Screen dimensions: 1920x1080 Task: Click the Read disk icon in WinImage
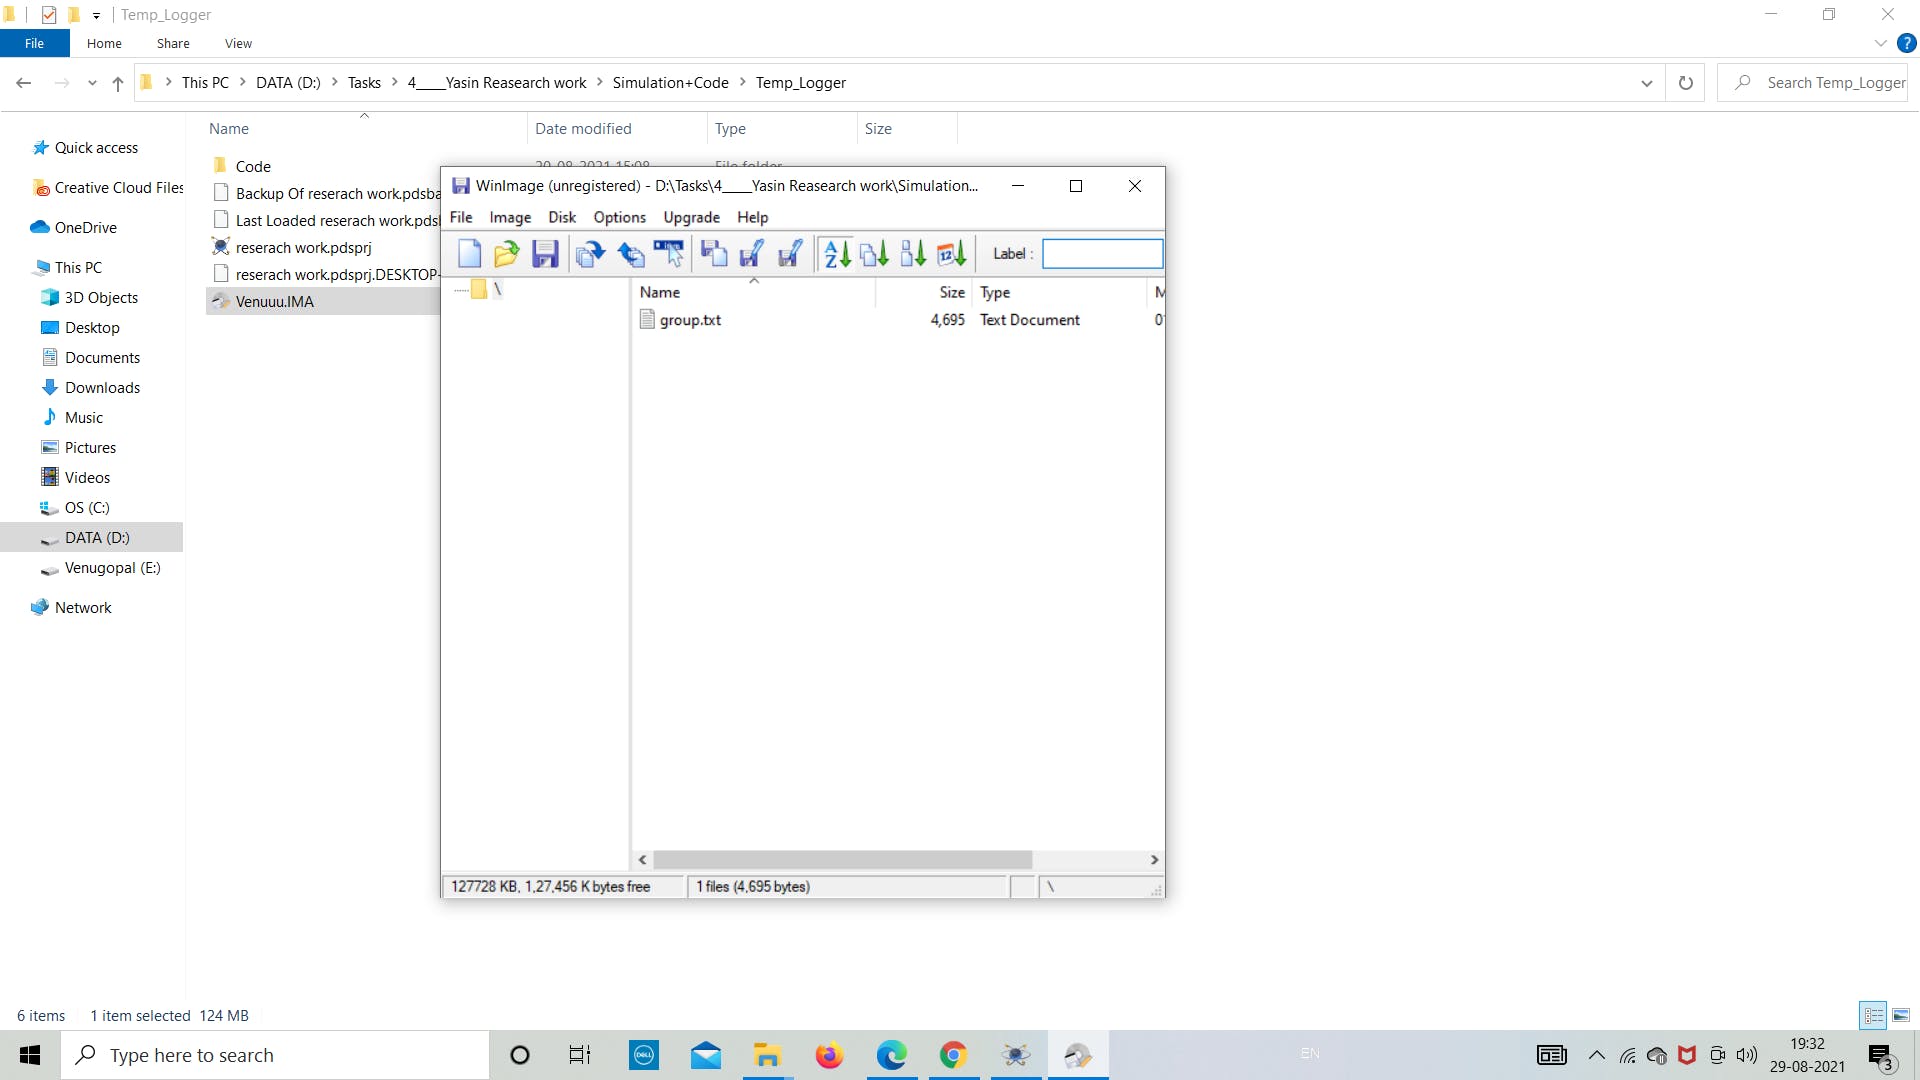(714, 254)
